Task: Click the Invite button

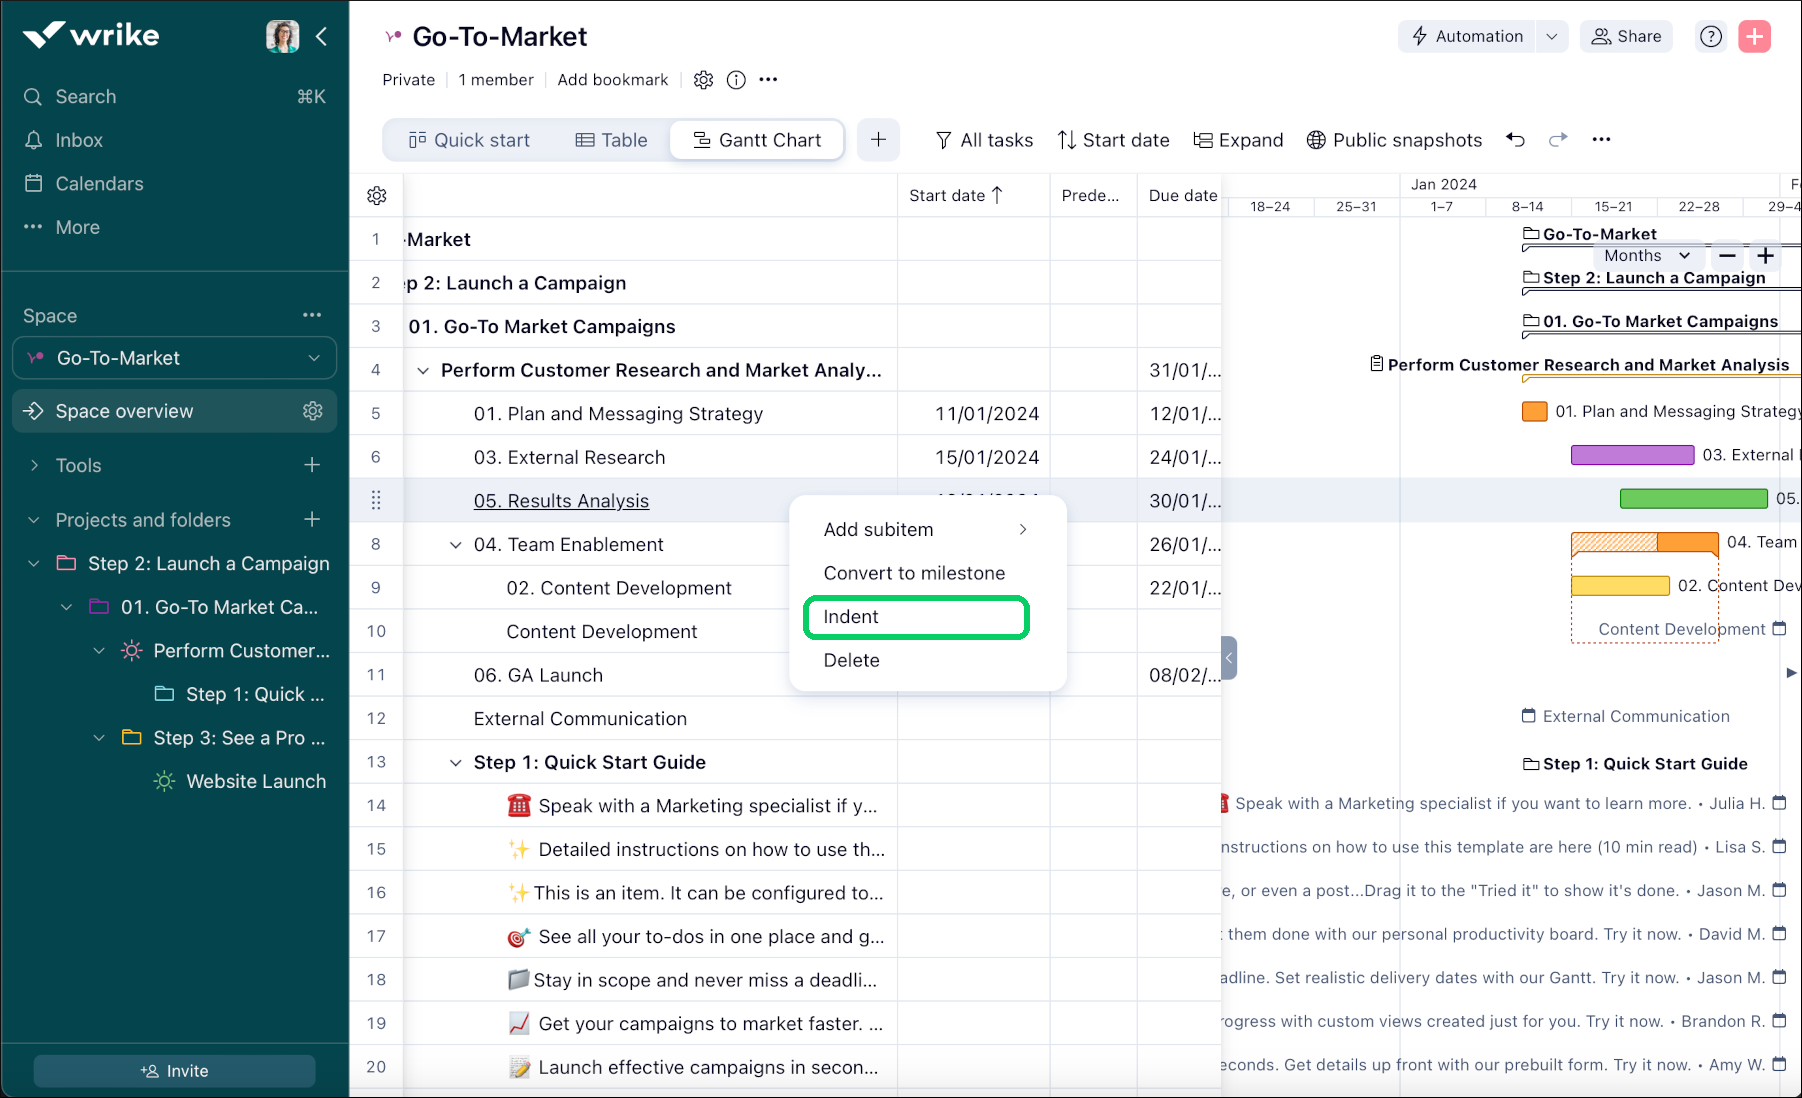Action: pos(175,1071)
